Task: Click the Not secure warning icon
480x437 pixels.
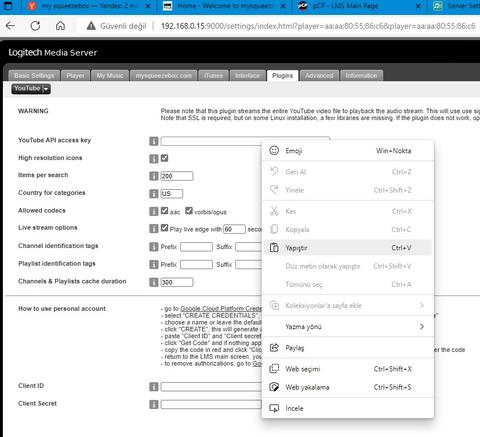Action: 91,26
